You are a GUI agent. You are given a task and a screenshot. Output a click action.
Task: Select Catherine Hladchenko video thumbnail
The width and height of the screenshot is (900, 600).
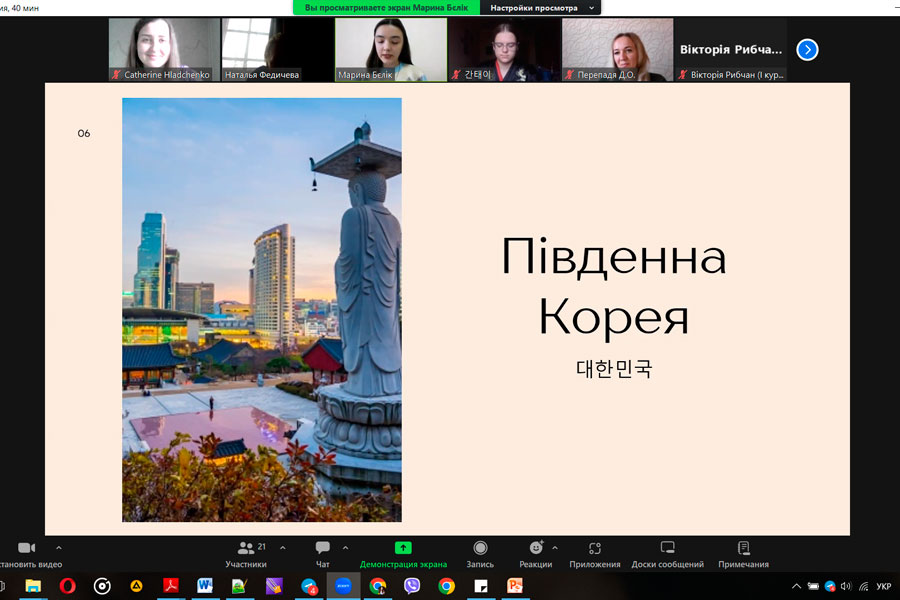[164, 49]
